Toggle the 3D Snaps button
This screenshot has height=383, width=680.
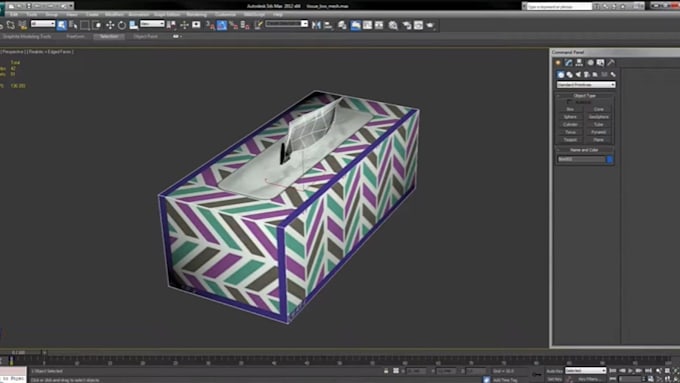click(x=209, y=25)
